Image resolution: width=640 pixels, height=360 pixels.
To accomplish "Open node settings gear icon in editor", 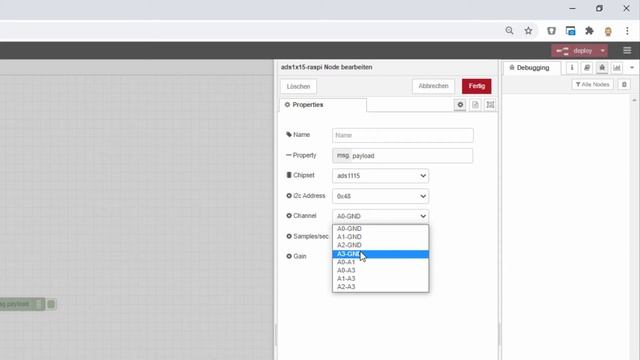I will coord(460,105).
